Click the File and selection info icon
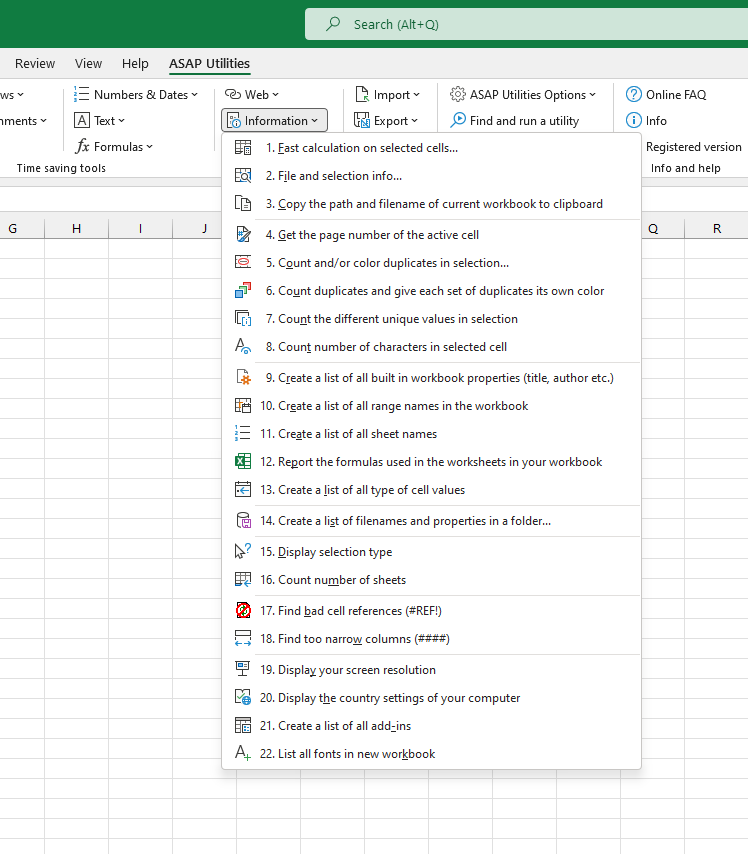Image resolution: width=748 pixels, height=854 pixels. (243, 175)
